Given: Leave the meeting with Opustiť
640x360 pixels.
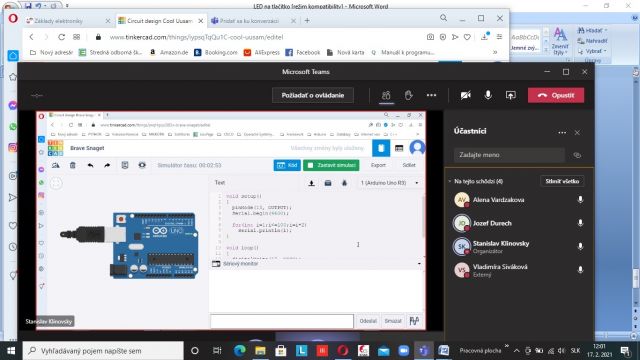Looking at the screenshot, I should (x=556, y=96).
